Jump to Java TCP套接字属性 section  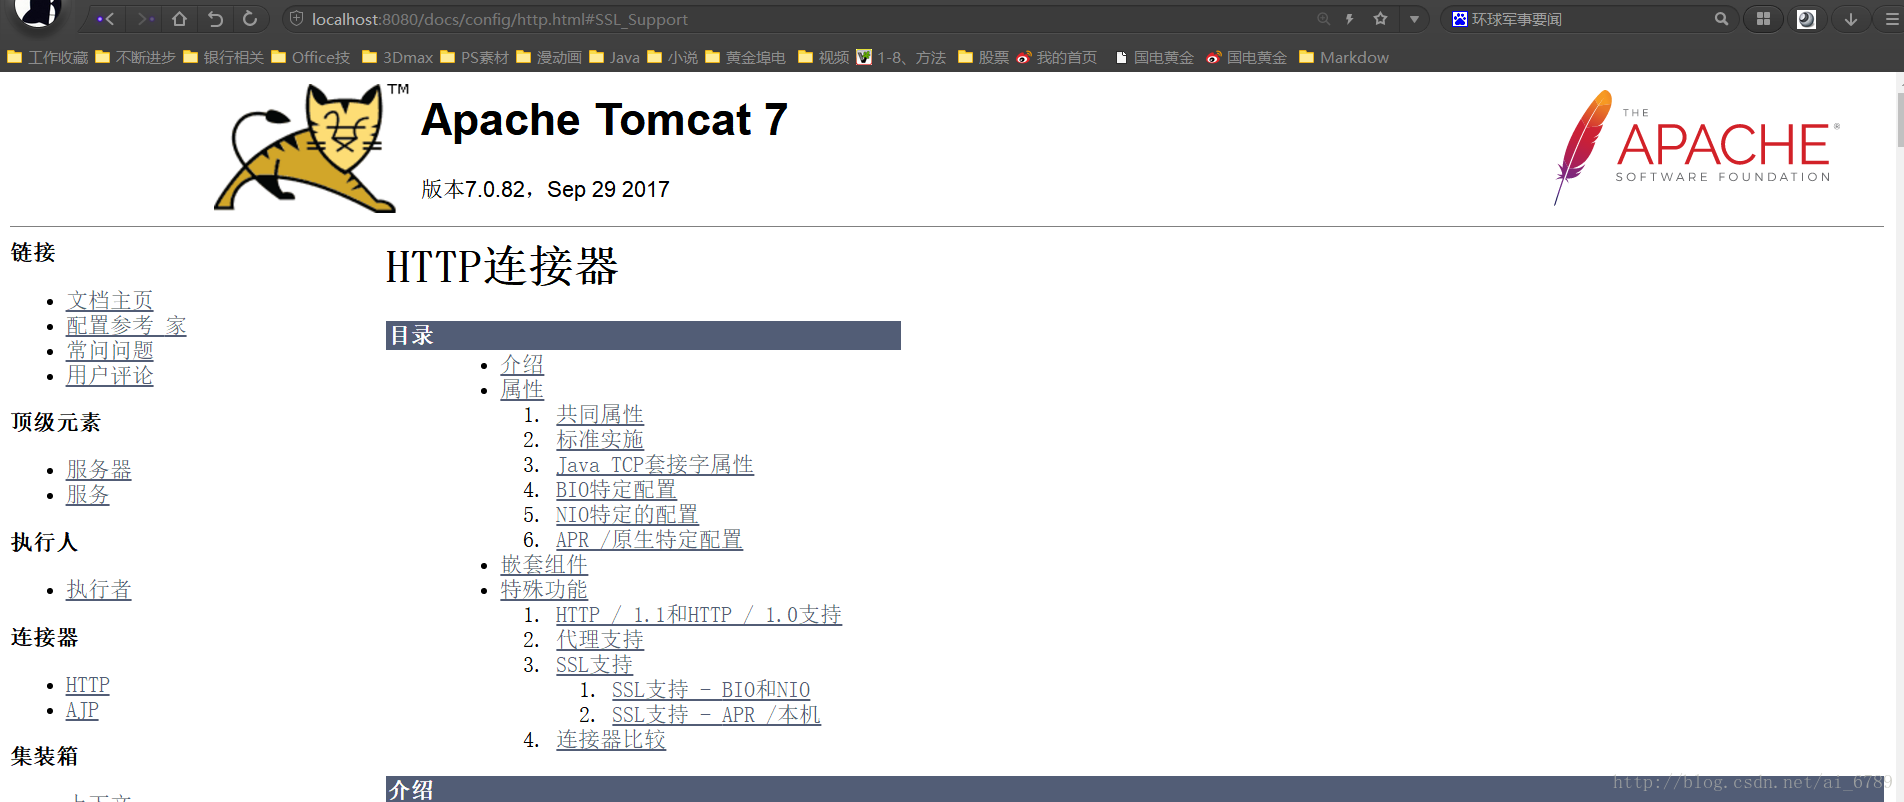pos(655,465)
